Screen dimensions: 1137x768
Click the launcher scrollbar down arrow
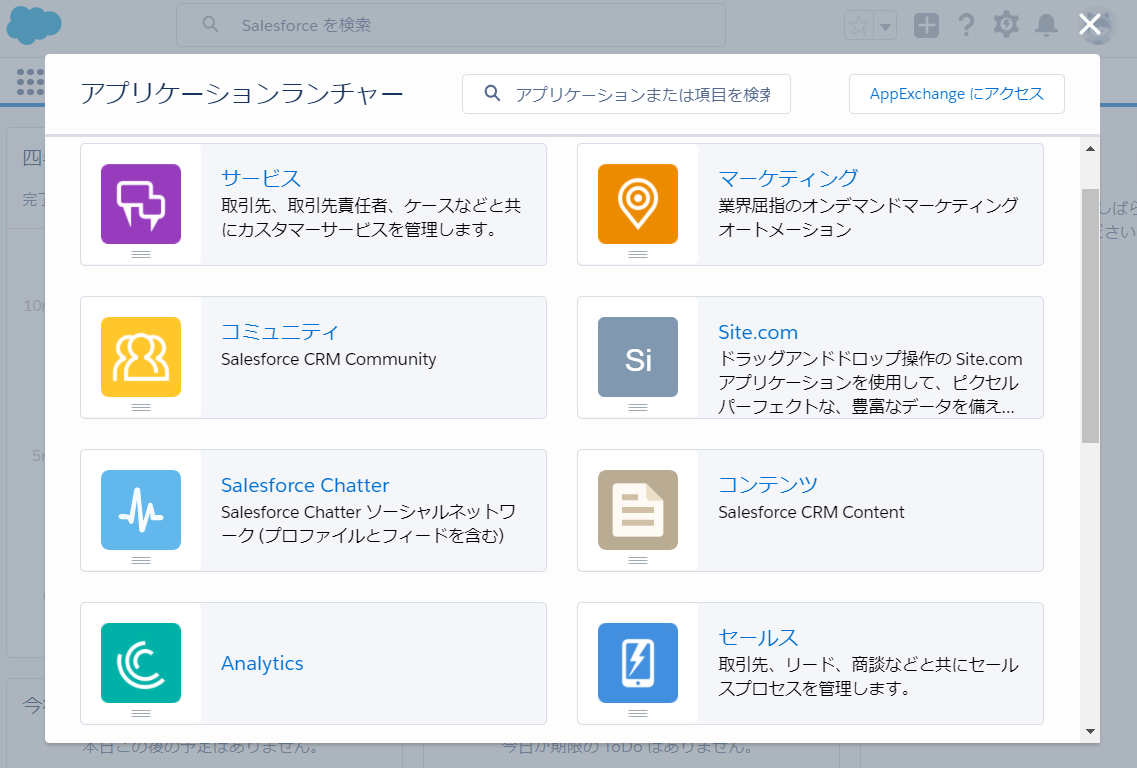(1090, 731)
